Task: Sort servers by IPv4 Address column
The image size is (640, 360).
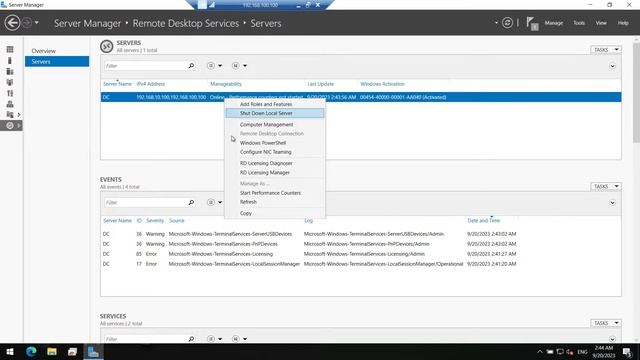Action: point(151,84)
